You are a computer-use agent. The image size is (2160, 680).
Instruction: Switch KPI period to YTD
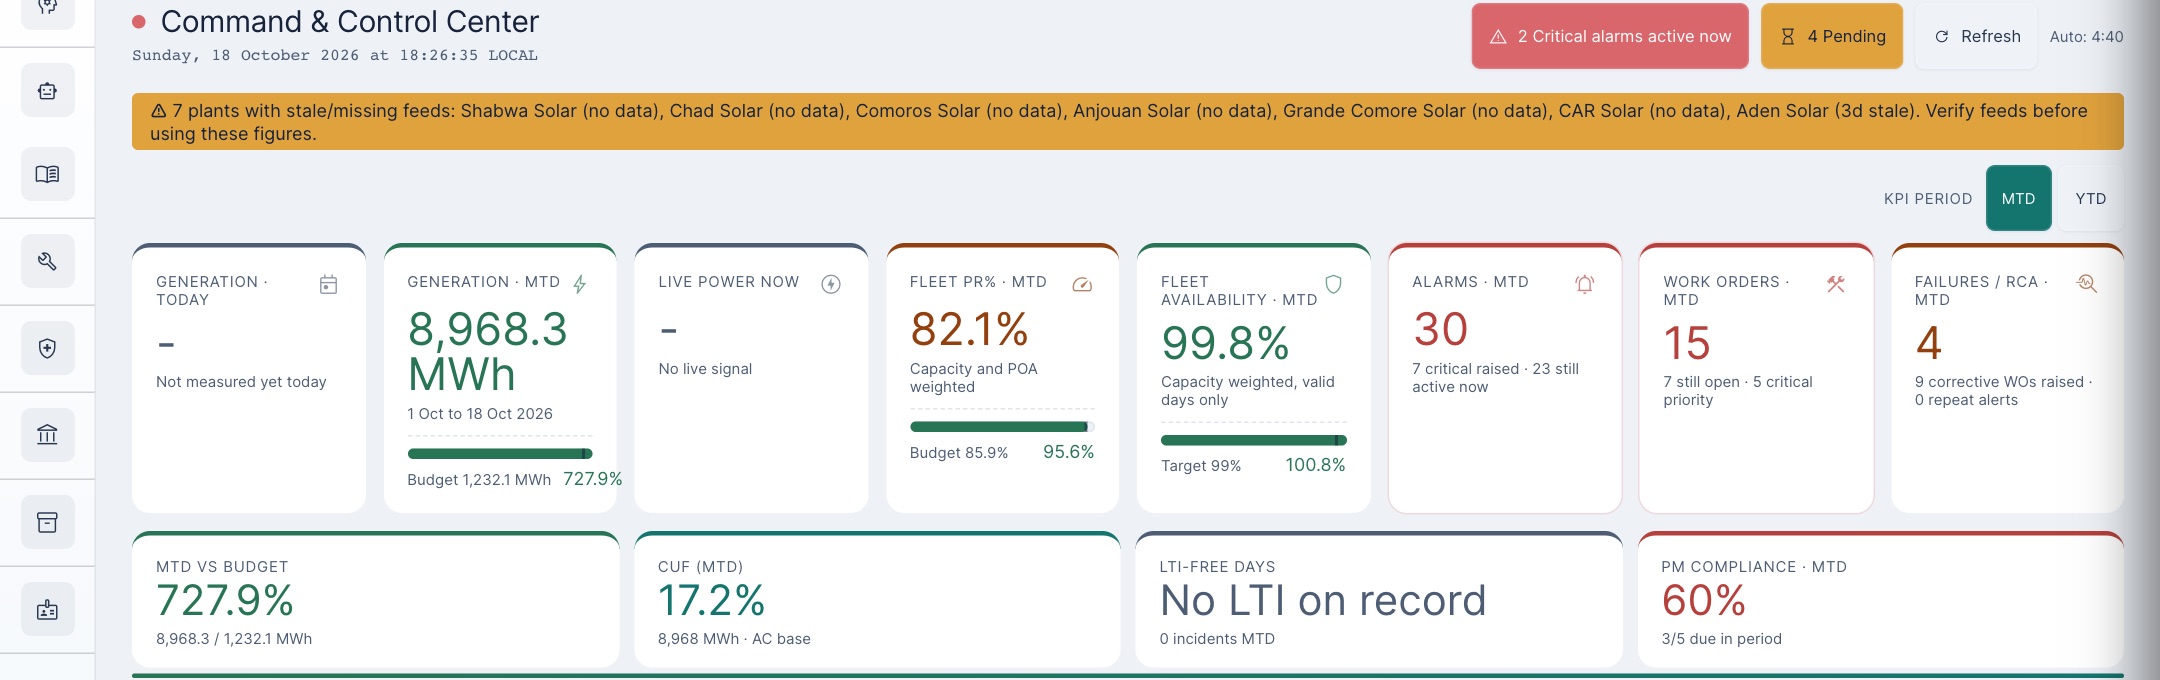click(2090, 198)
